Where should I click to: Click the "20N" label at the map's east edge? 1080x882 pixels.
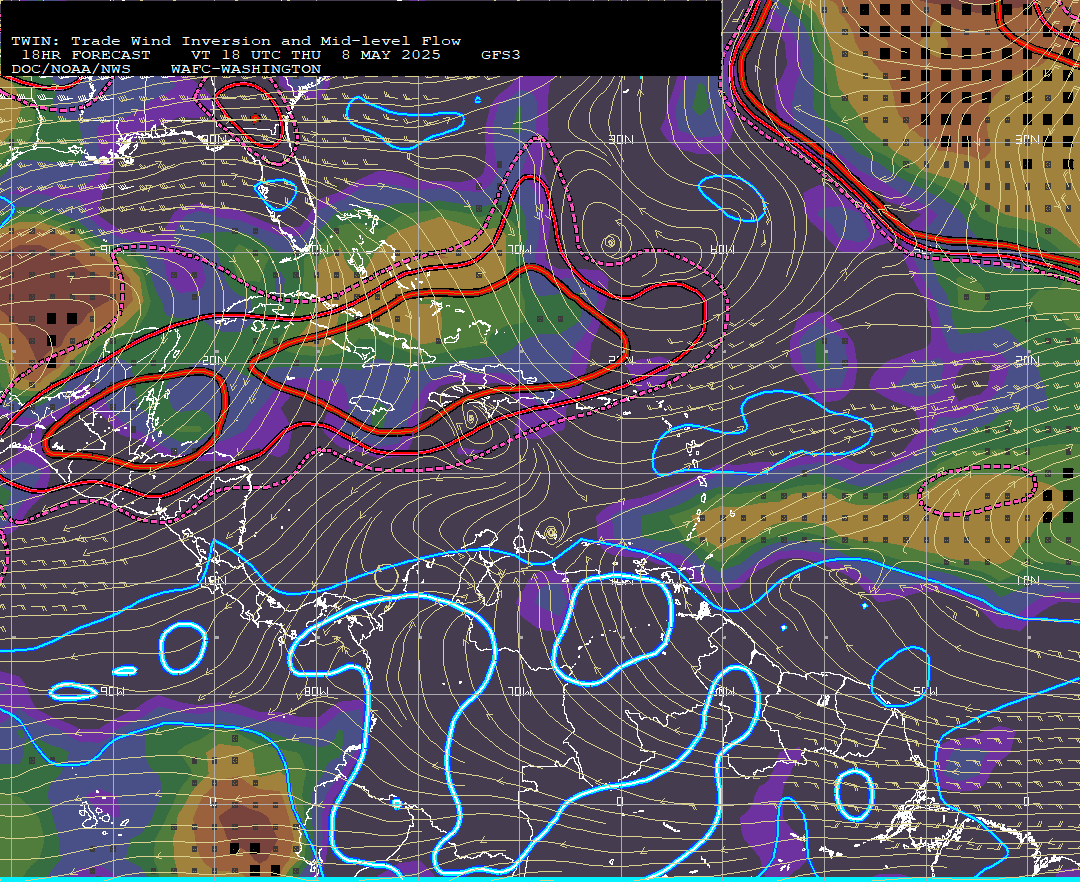coord(1027,361)
